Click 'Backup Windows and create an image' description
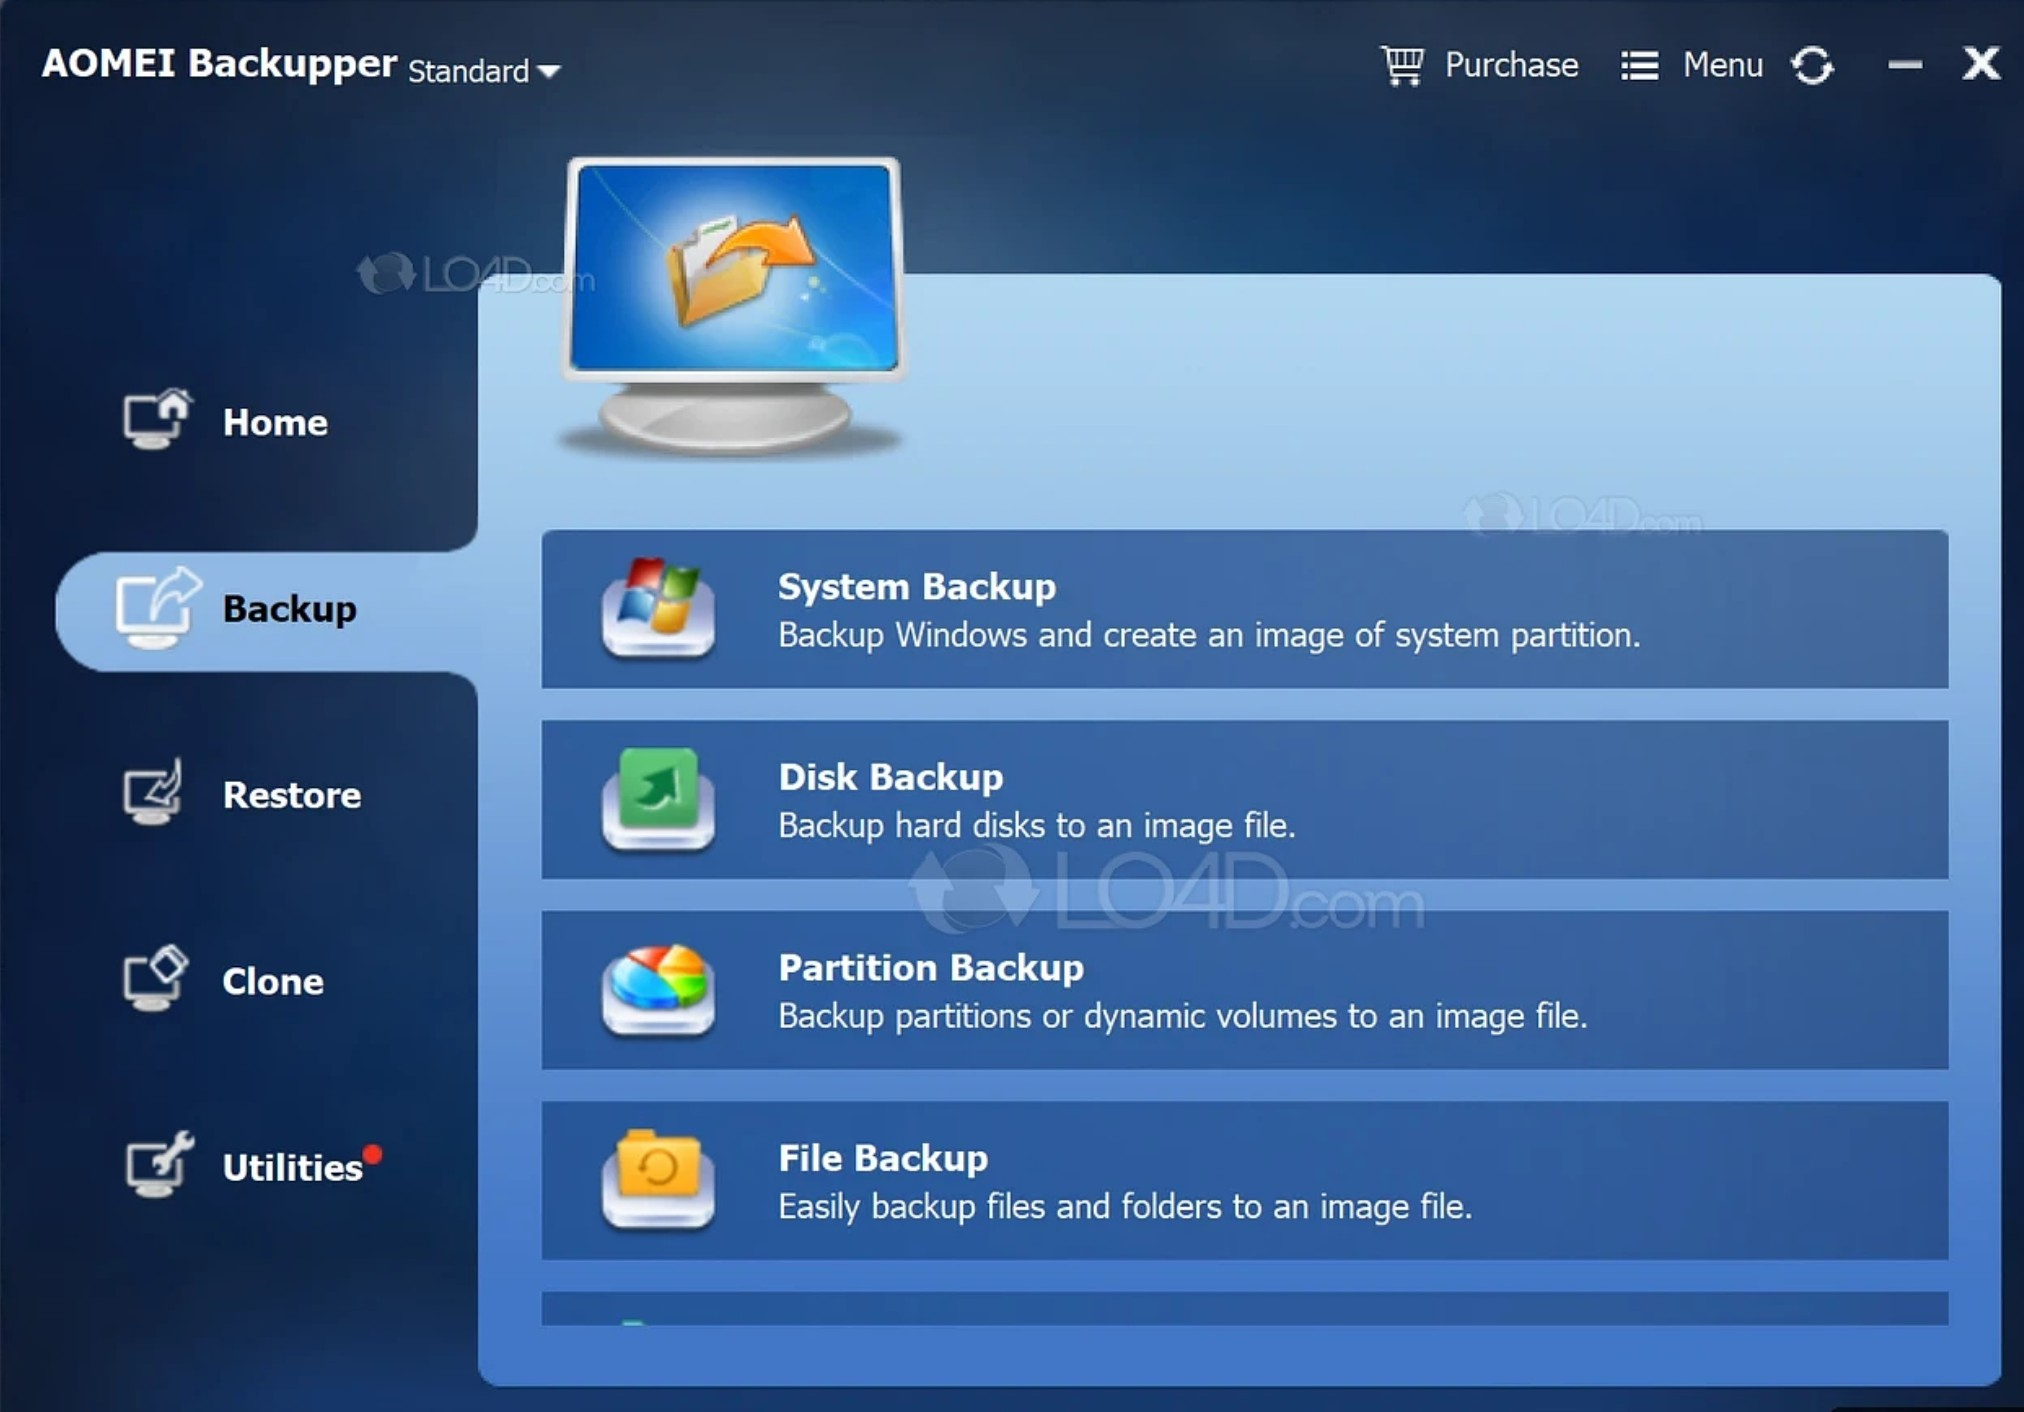This screenshot has width=2024, height=1412. (x=1209, y=635)
